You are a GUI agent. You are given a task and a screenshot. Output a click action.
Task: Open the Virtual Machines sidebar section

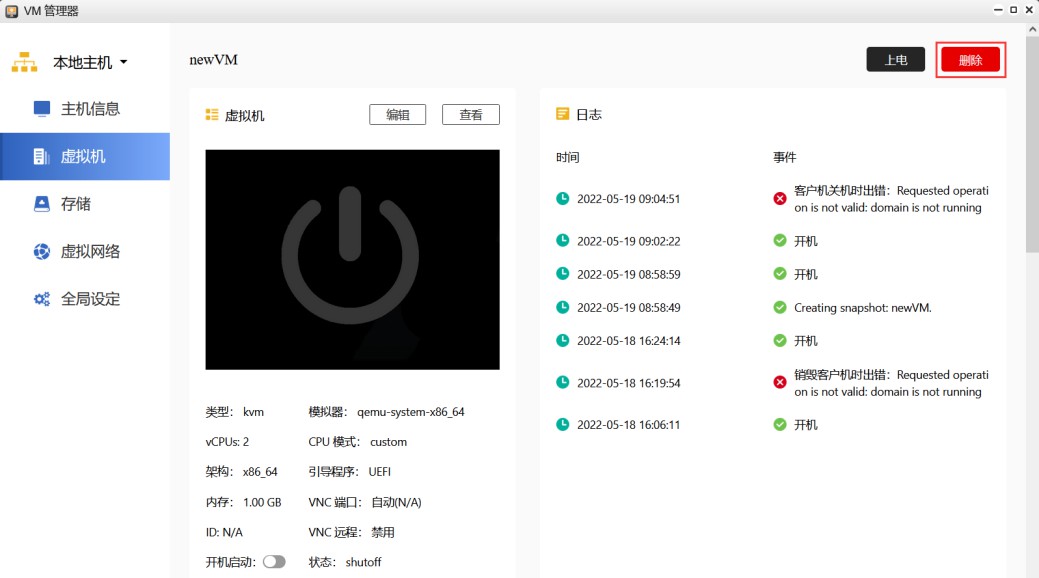click(x=84, y=156)
